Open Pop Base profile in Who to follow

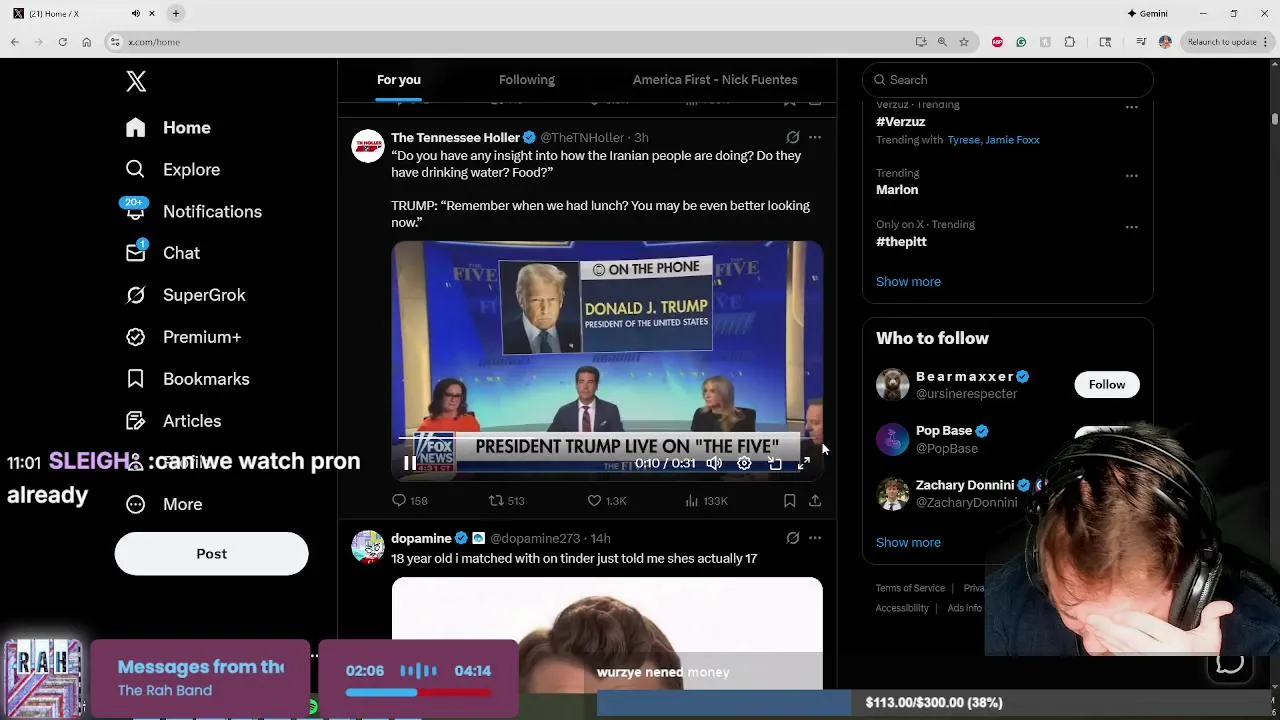(x=944, y=431)
